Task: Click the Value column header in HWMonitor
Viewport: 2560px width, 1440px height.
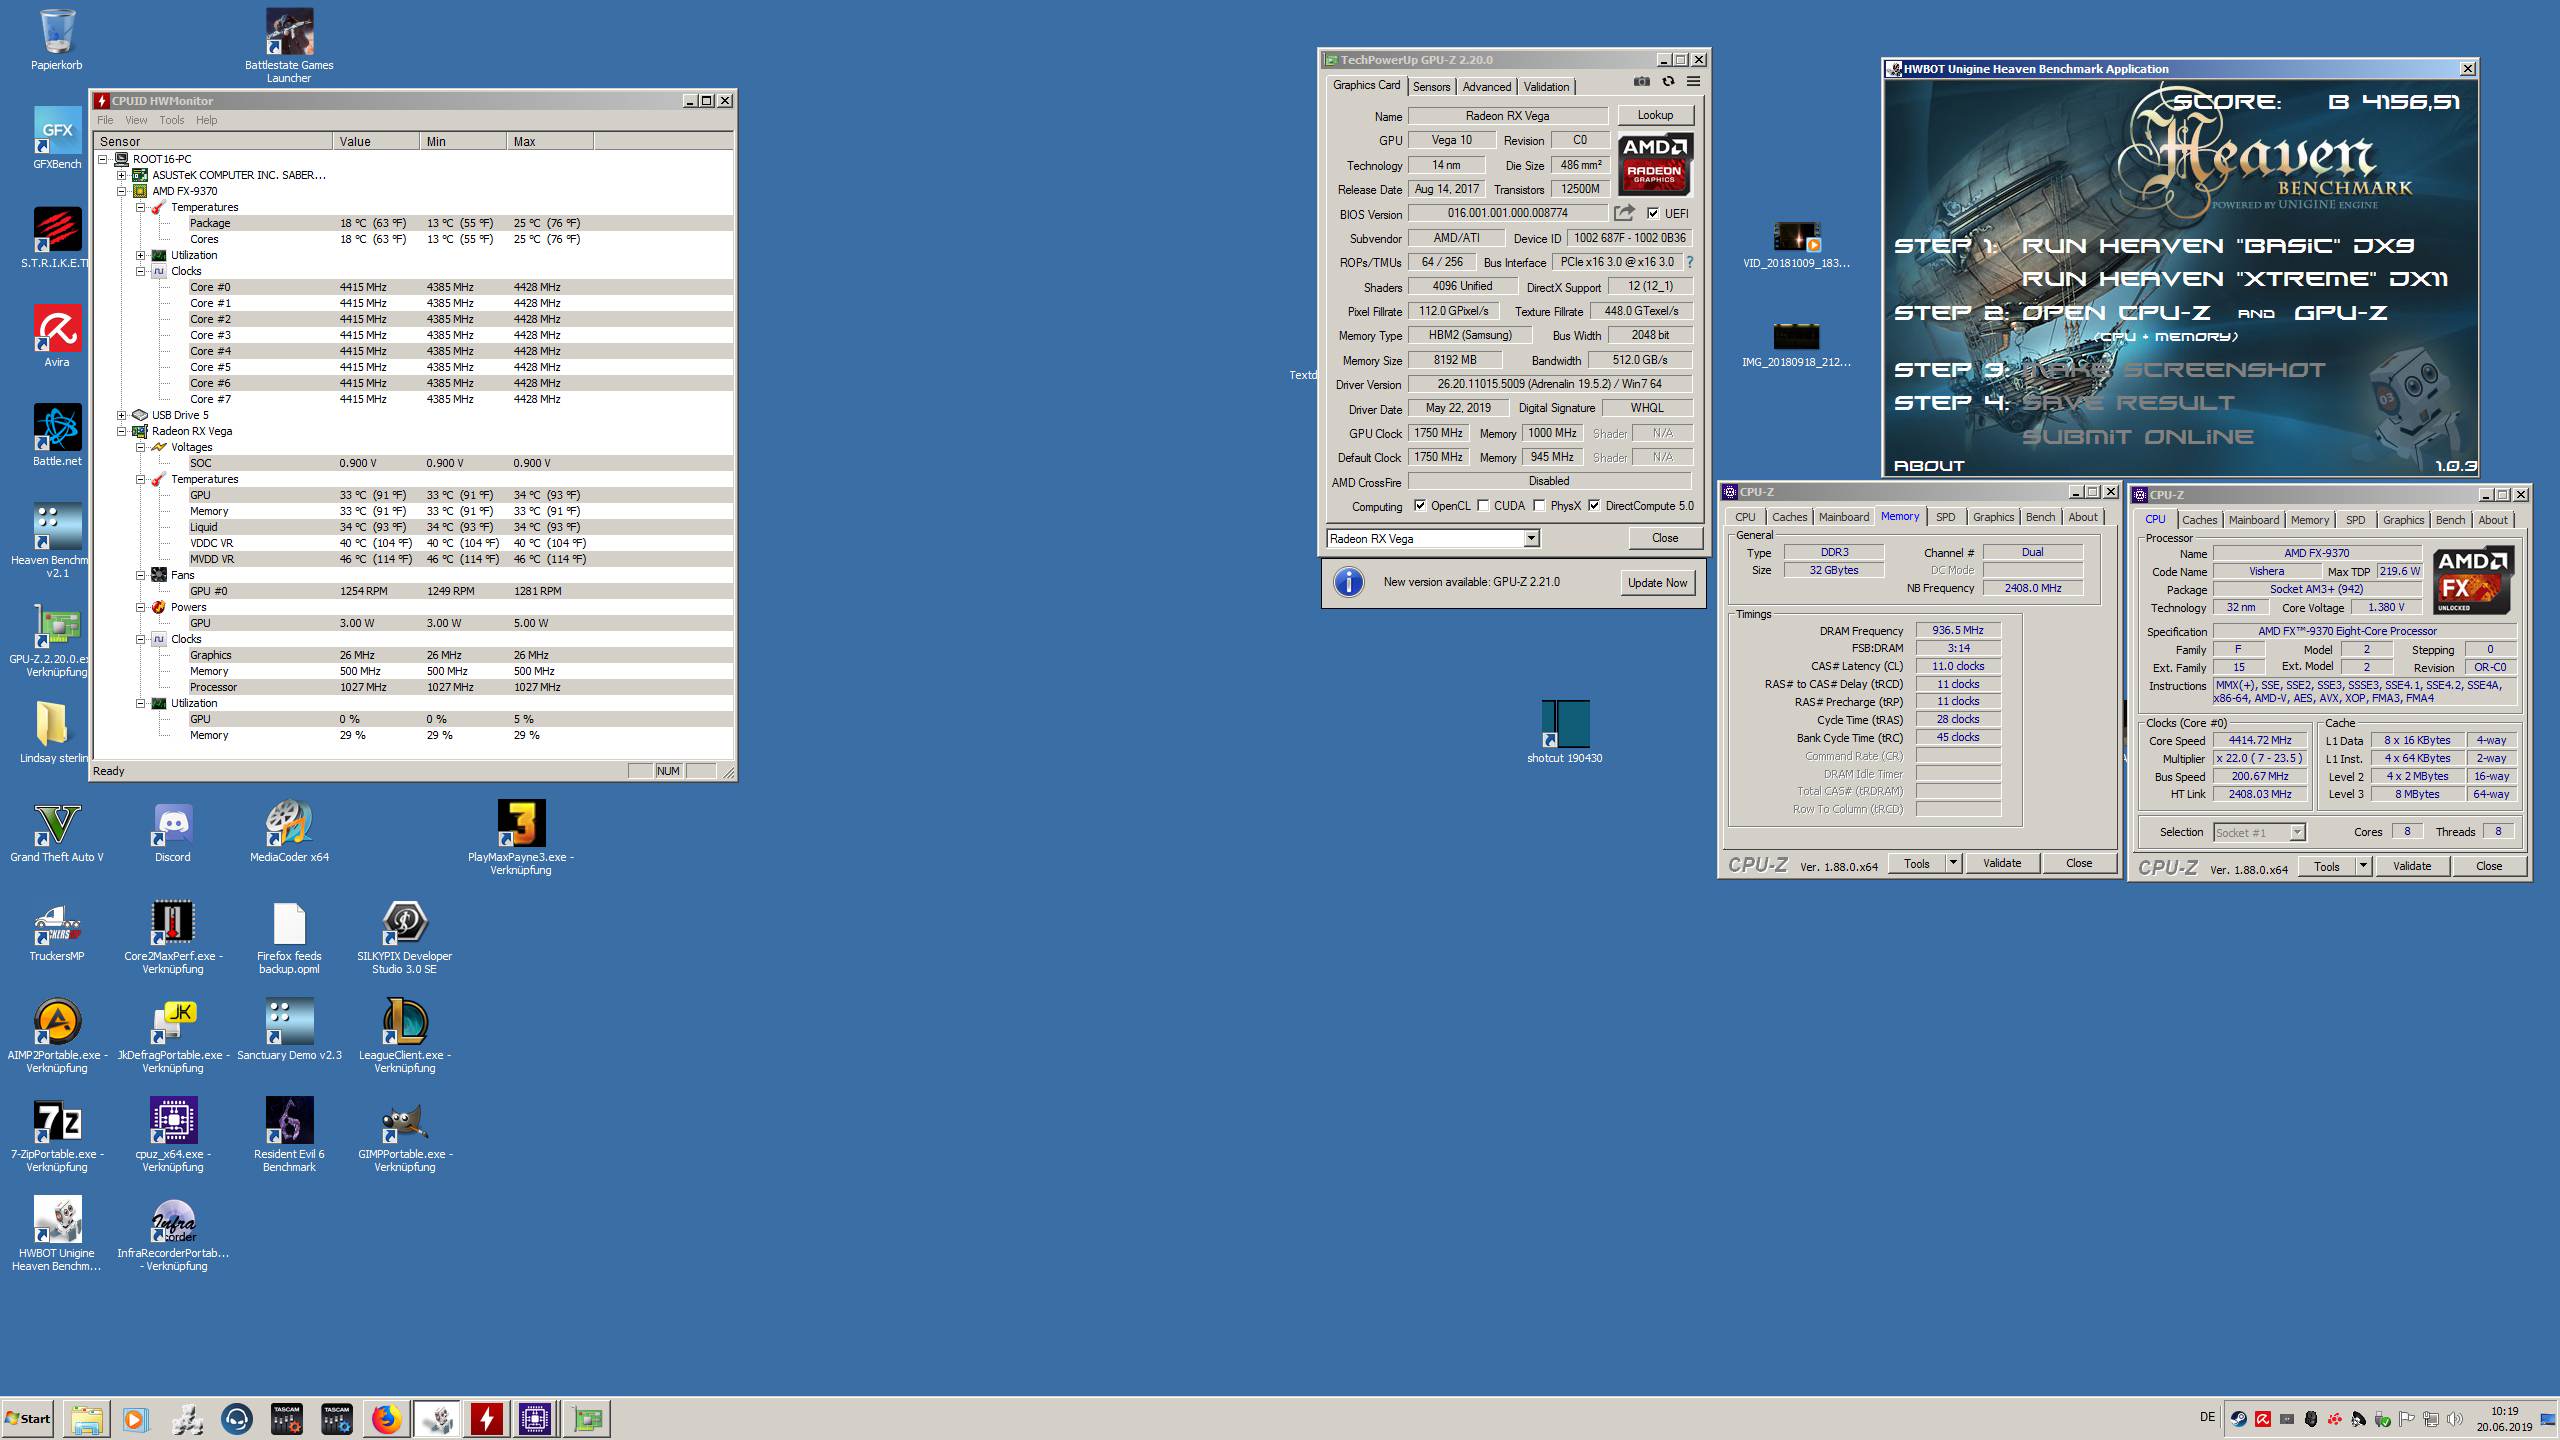Action: point(376,141)
